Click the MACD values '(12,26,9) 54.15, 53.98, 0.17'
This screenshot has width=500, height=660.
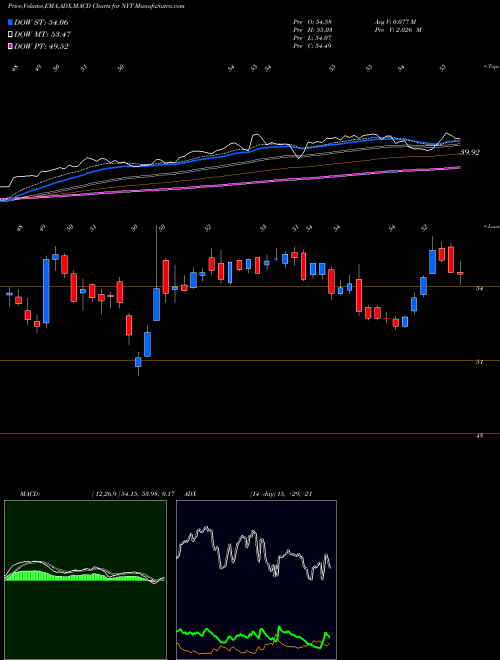(x=133, y=494)
